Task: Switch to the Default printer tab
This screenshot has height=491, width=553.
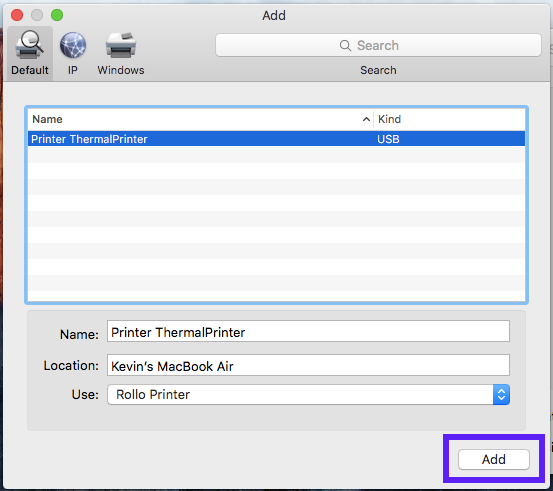Action: (x=30, y=53)
